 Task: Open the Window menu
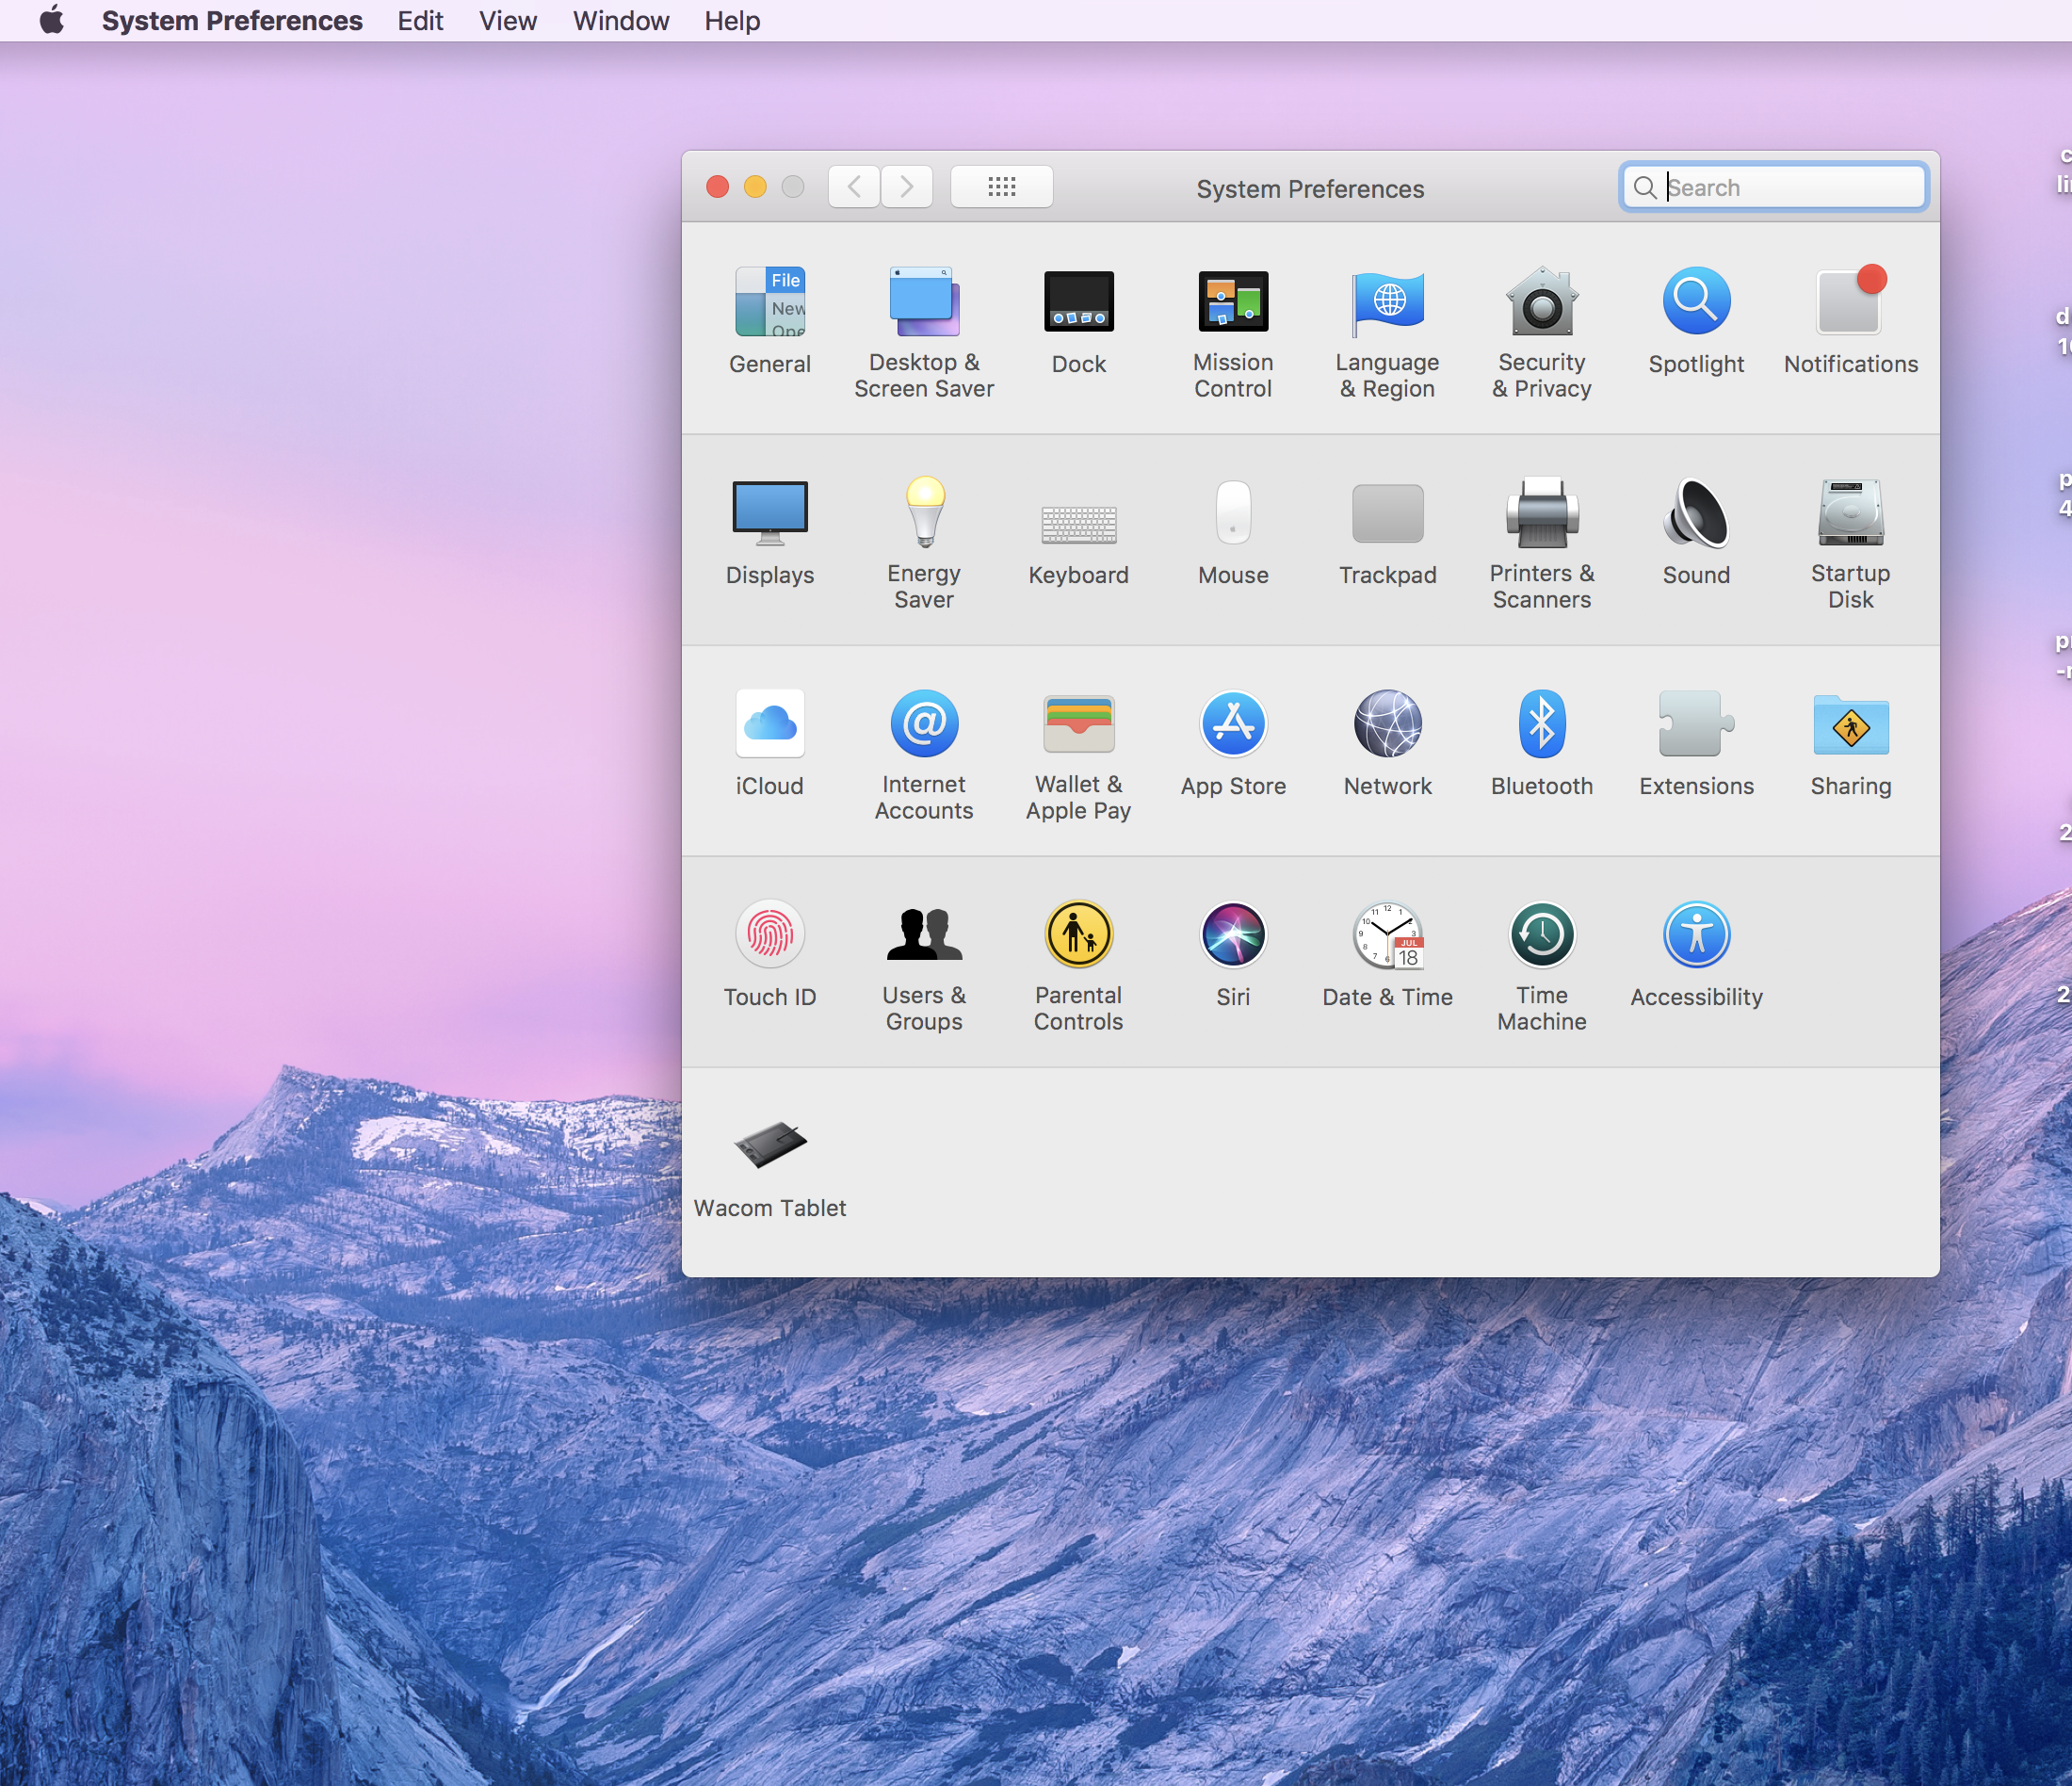coord(621,20)
